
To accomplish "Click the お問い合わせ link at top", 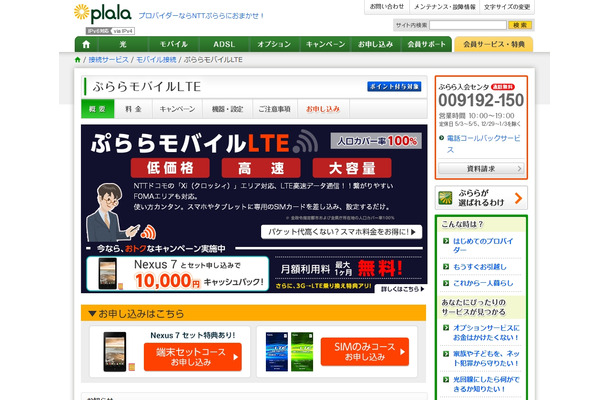I will (x=387, y=7).
